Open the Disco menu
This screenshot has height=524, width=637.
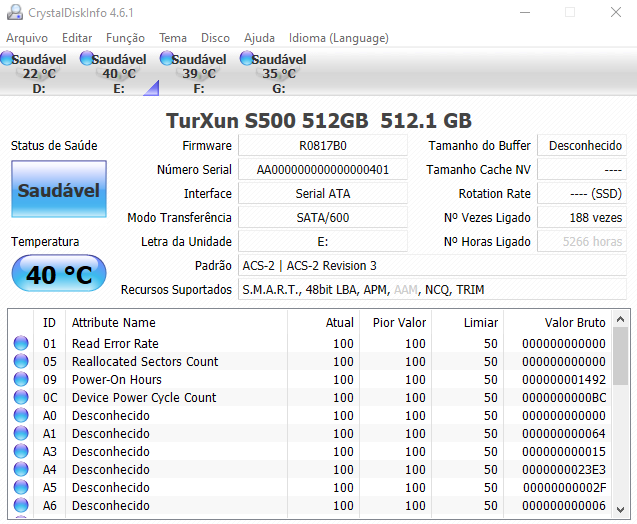[215, 38]
